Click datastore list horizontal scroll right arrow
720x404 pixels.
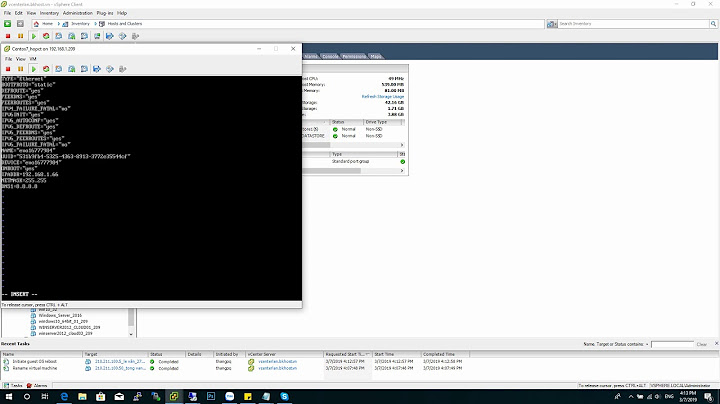pyautogui.click(x=402, y=145)
